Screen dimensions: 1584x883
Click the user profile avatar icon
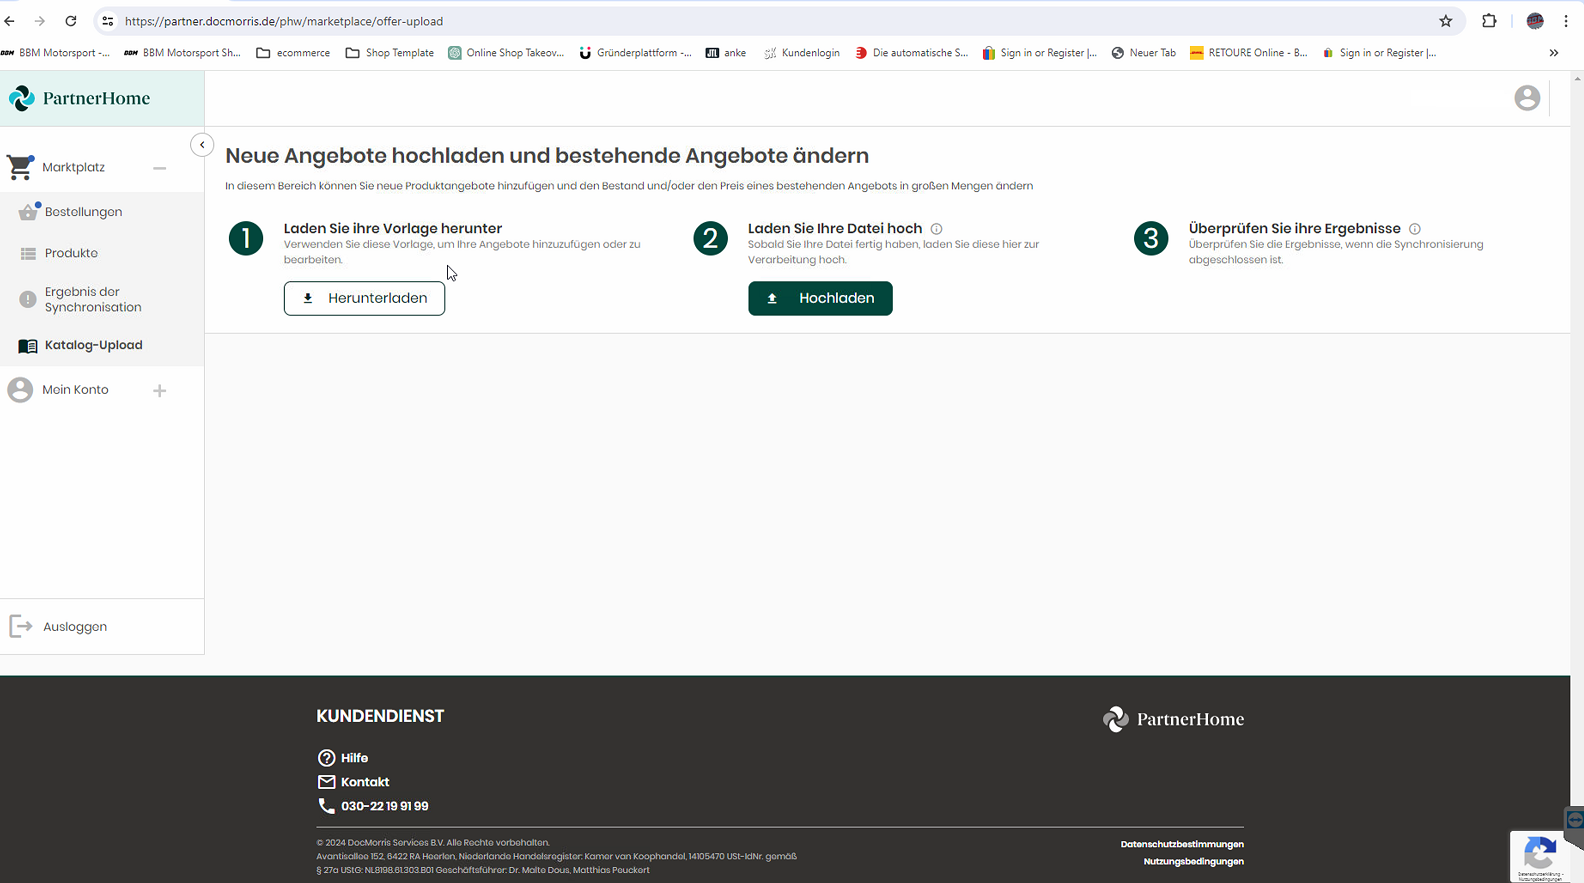(x=1526, y=98)
